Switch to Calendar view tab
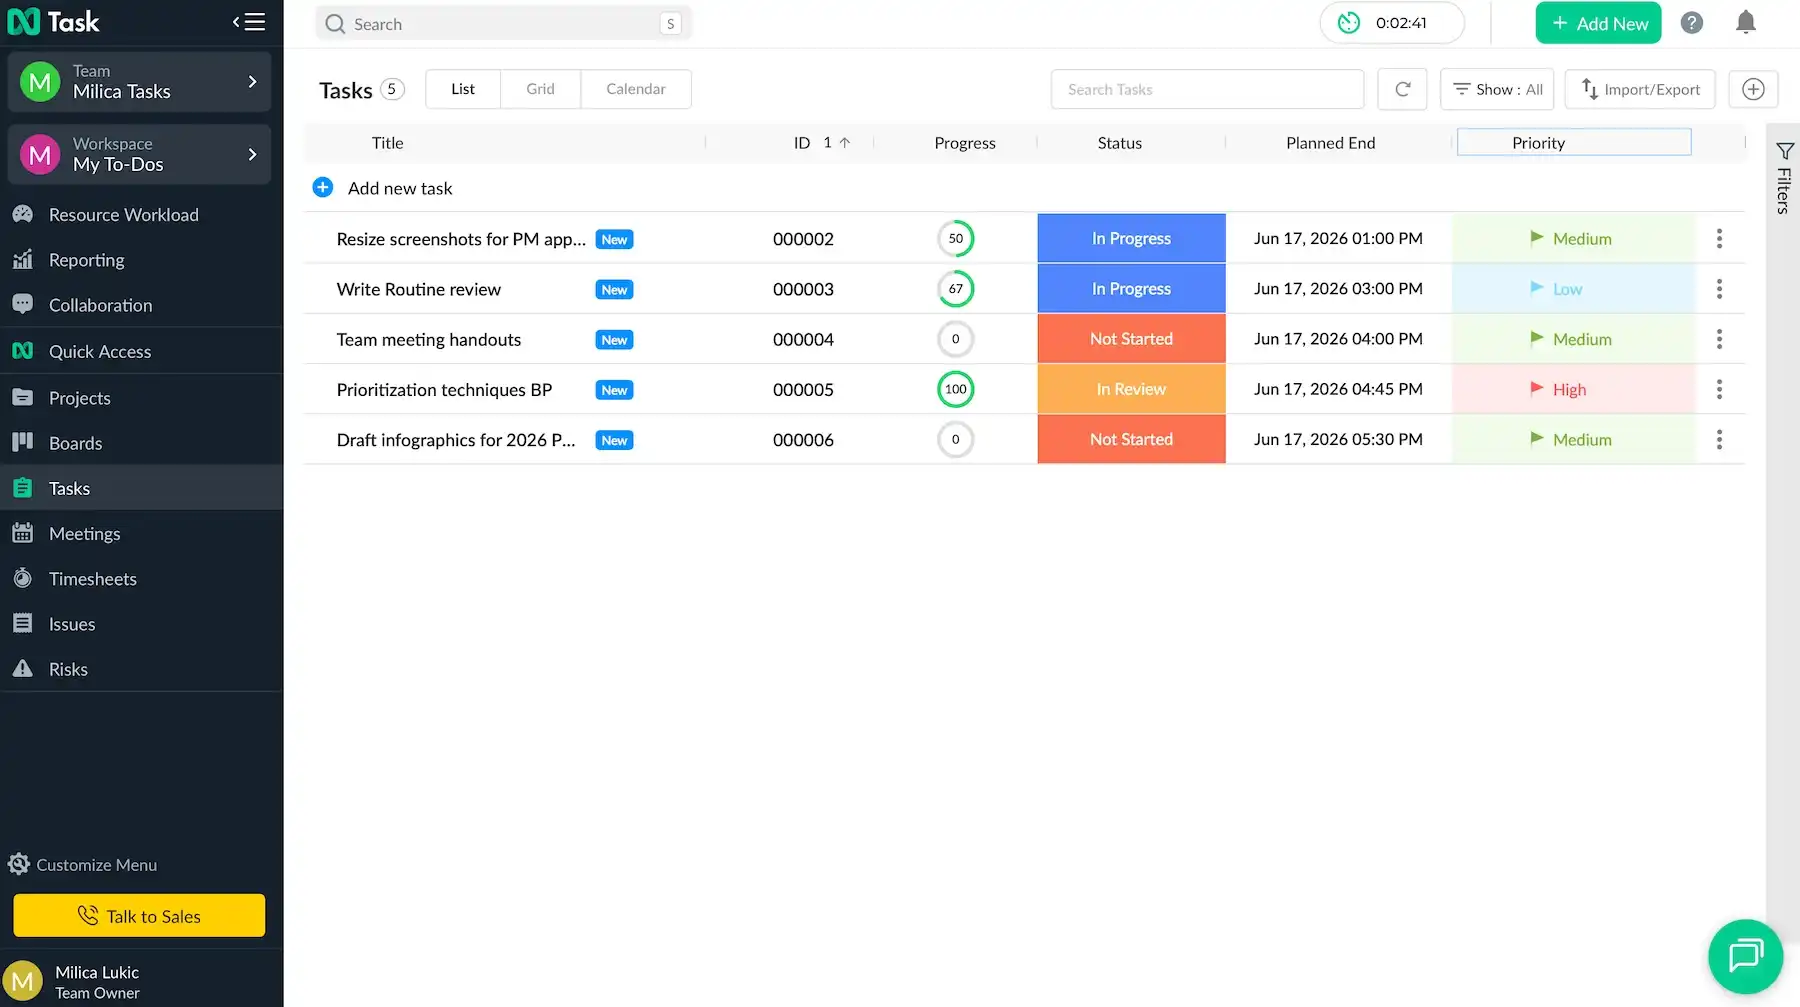Viewport: 1800px width, 1007px height. click(636, 89)
